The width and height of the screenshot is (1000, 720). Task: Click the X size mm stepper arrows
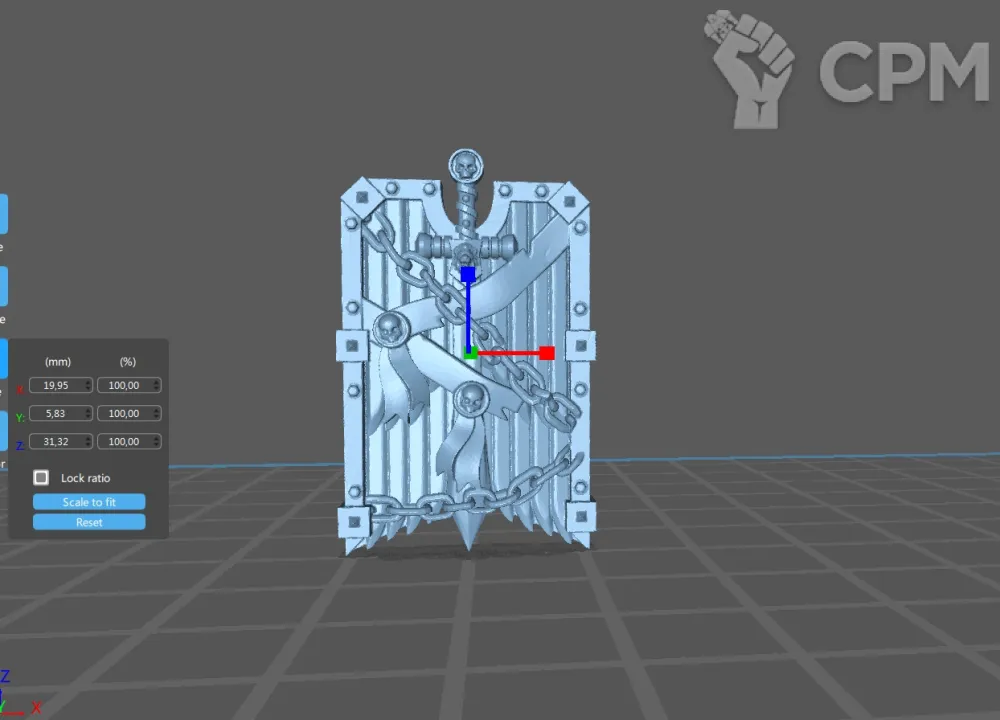[89, 385]
